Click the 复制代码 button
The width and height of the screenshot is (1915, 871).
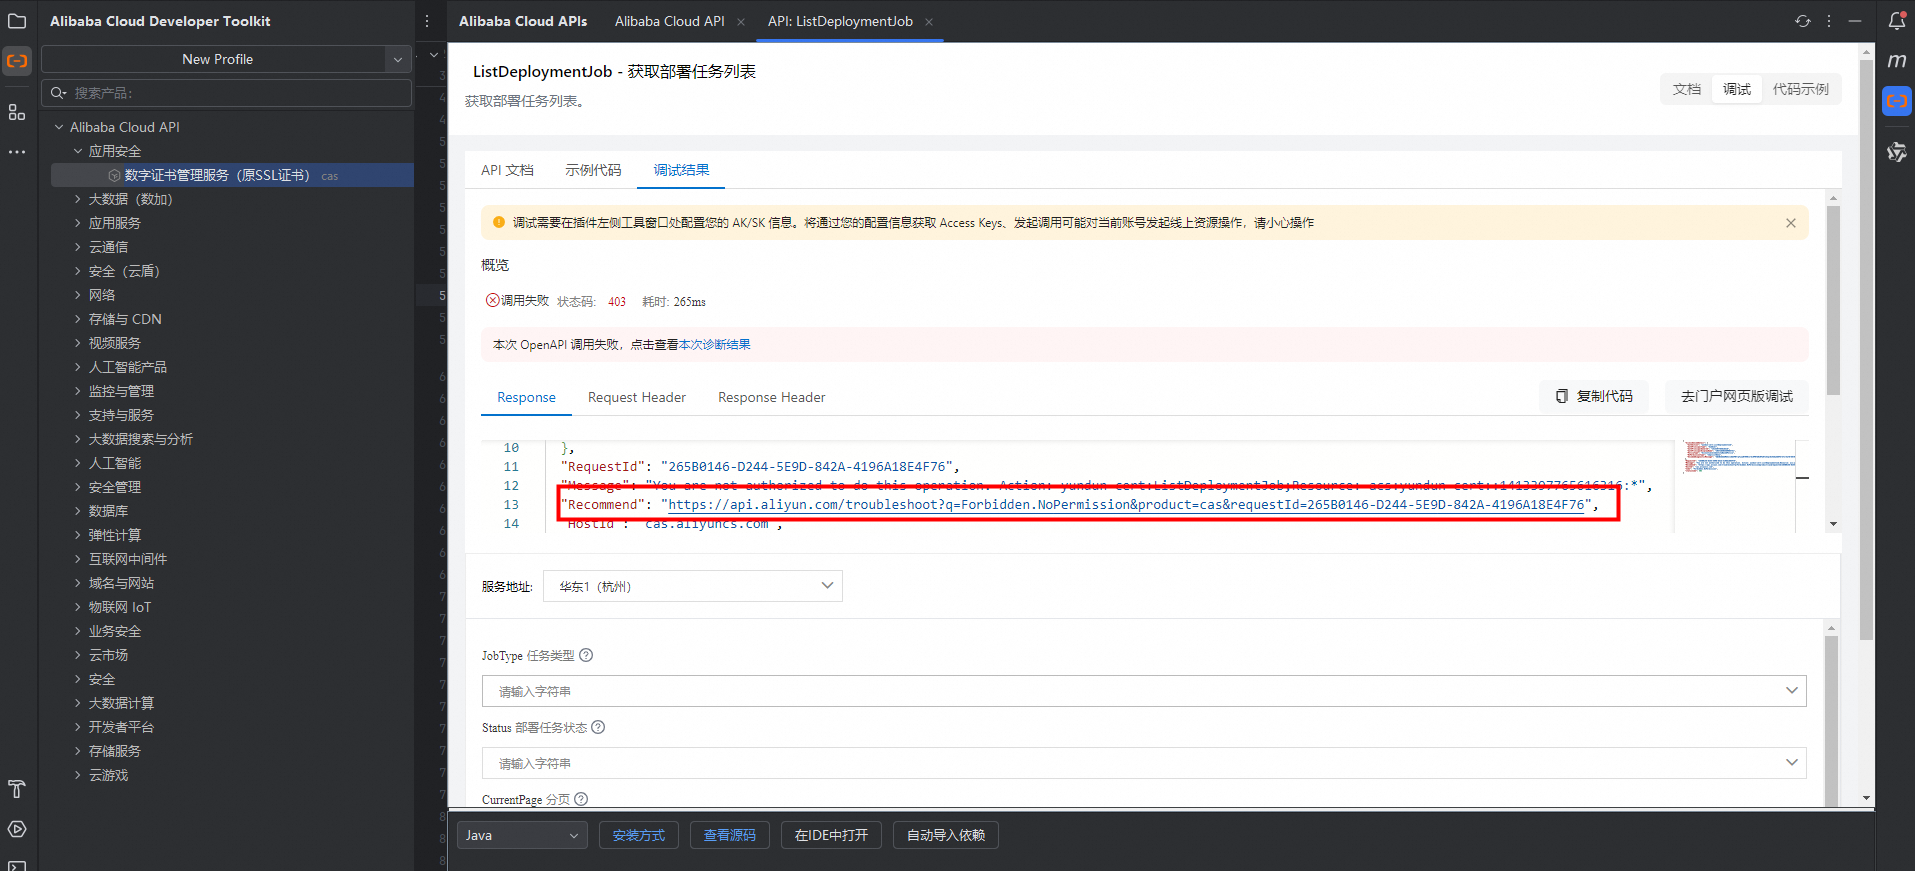pos(1594,396)
